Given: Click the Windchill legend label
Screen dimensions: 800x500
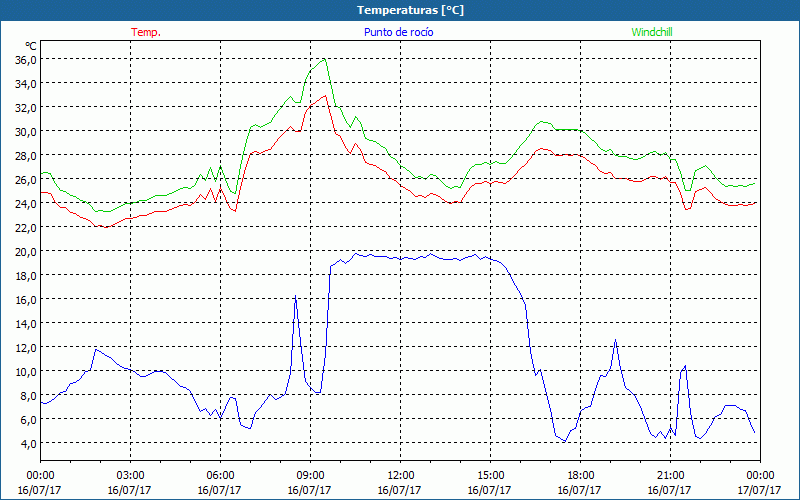Looking at the screenshot, I should (652, 32).
